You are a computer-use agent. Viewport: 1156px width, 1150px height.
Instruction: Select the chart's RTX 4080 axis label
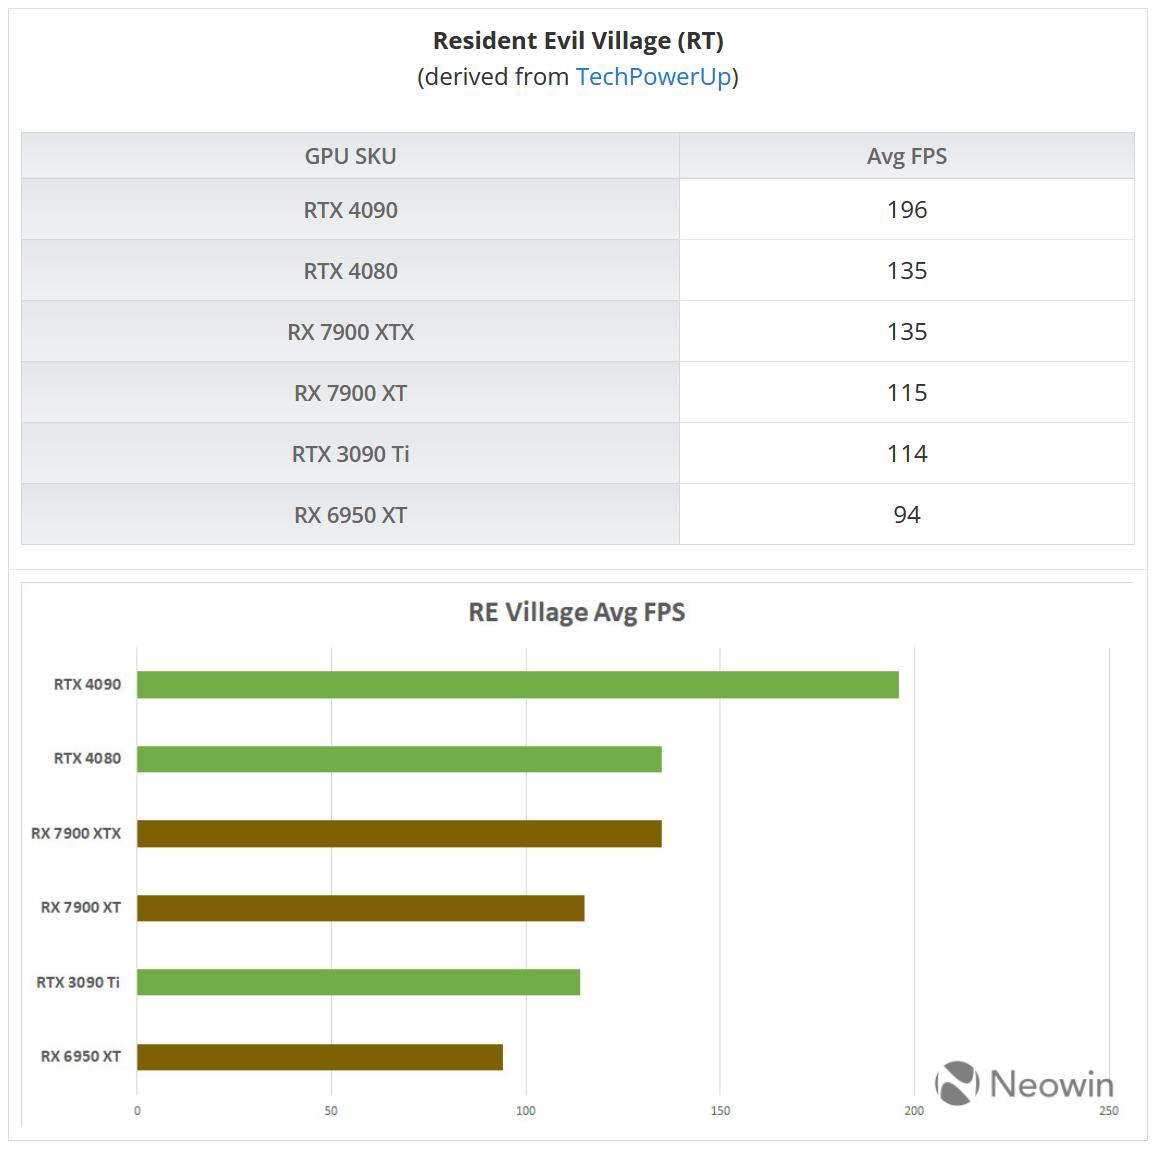87,758
